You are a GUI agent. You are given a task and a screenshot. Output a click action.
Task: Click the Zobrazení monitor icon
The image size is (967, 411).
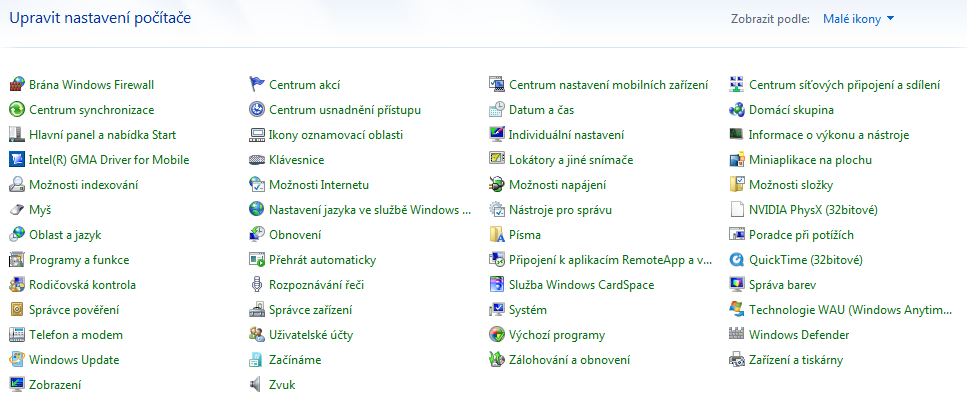pos(17,384)
